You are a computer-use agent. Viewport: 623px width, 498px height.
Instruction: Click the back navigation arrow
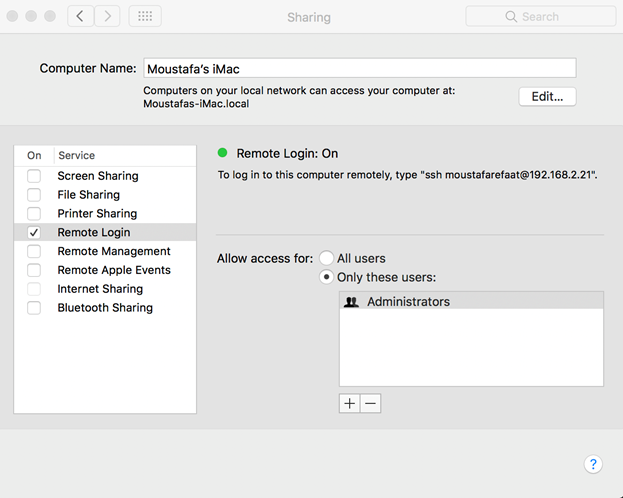81,16
